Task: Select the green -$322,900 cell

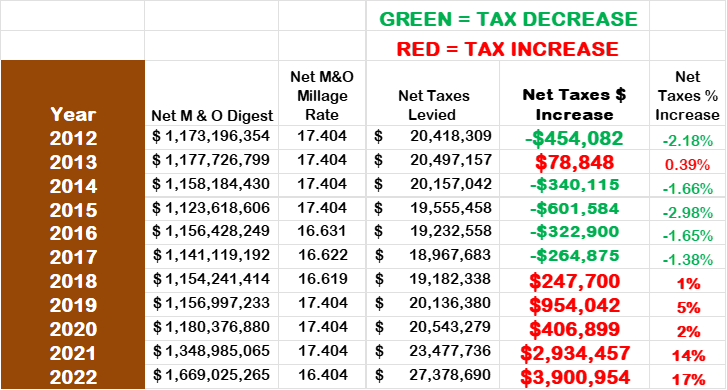Action: coord(574,231)
